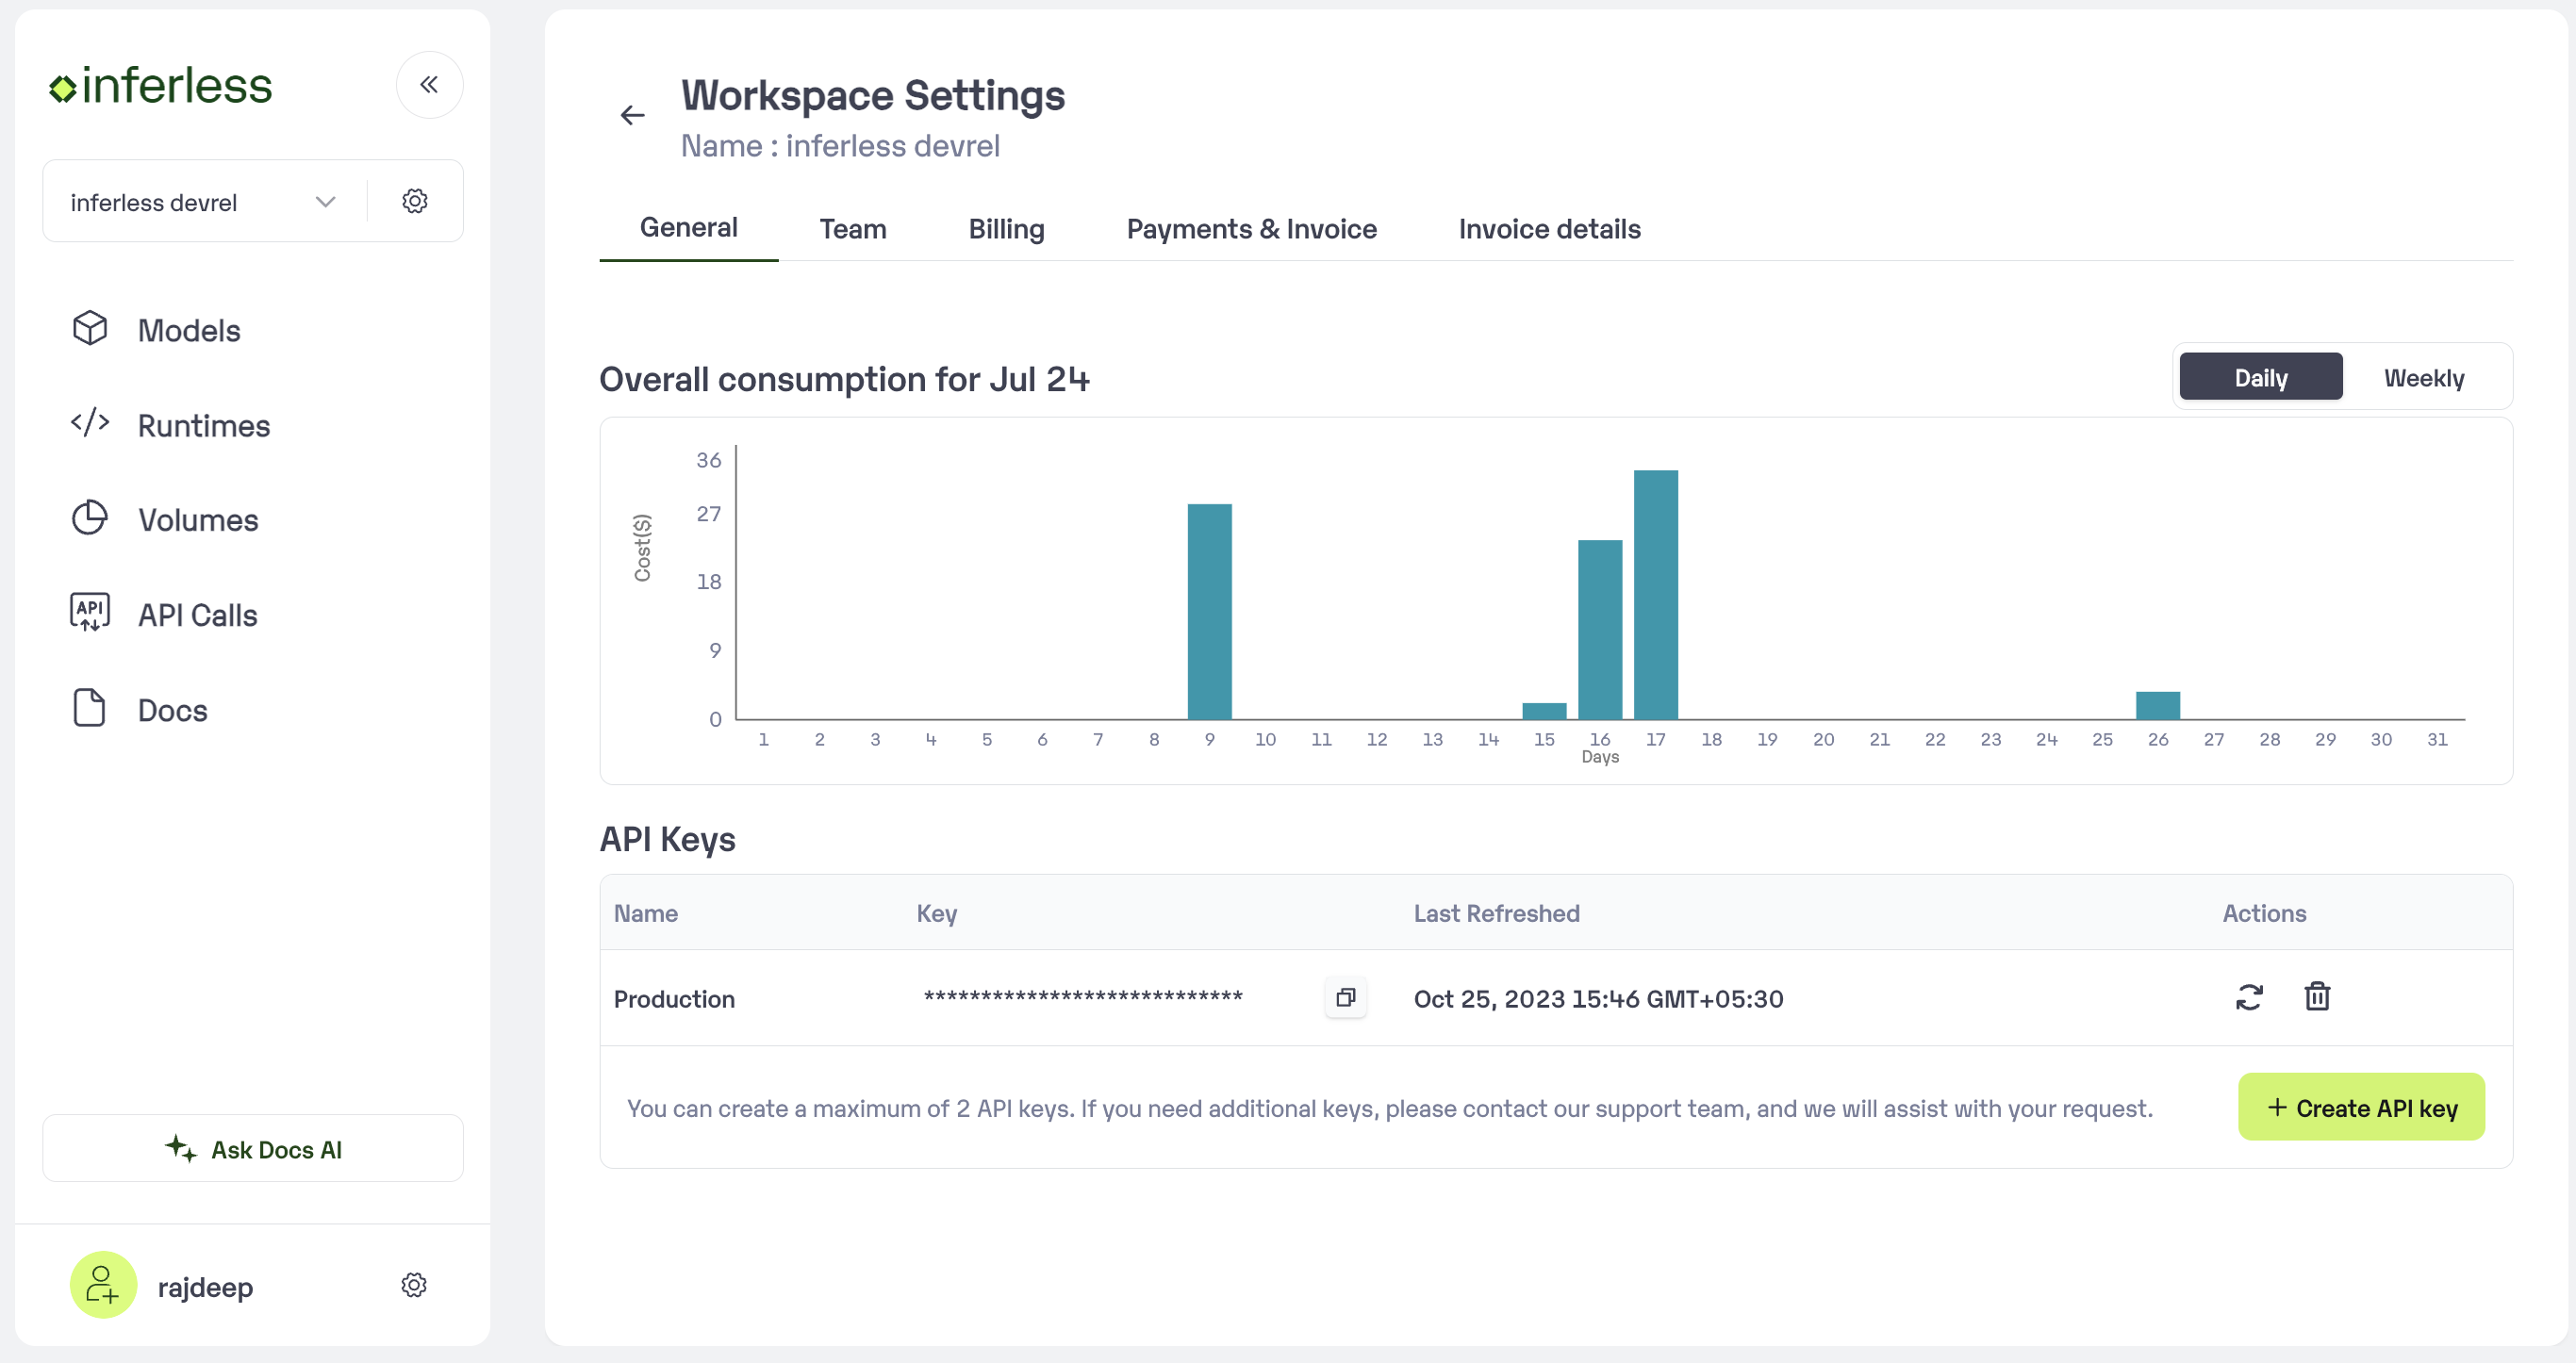Go to Models in the sidebar
Image resolution: width=2576 pixels, height=1363 pixels.
tap(188, 330)
